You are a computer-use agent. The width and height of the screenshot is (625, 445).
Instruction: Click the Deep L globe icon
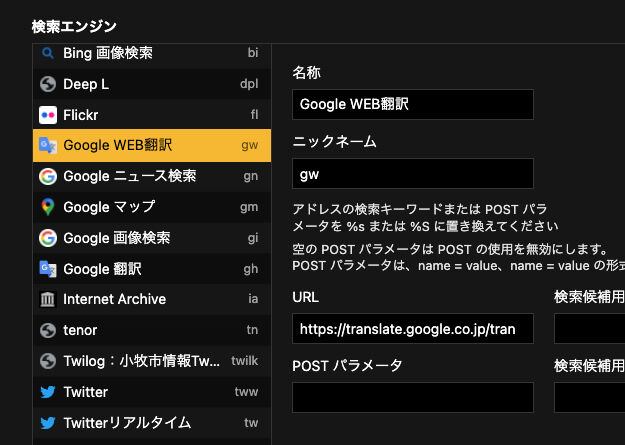tap(48, 84)
